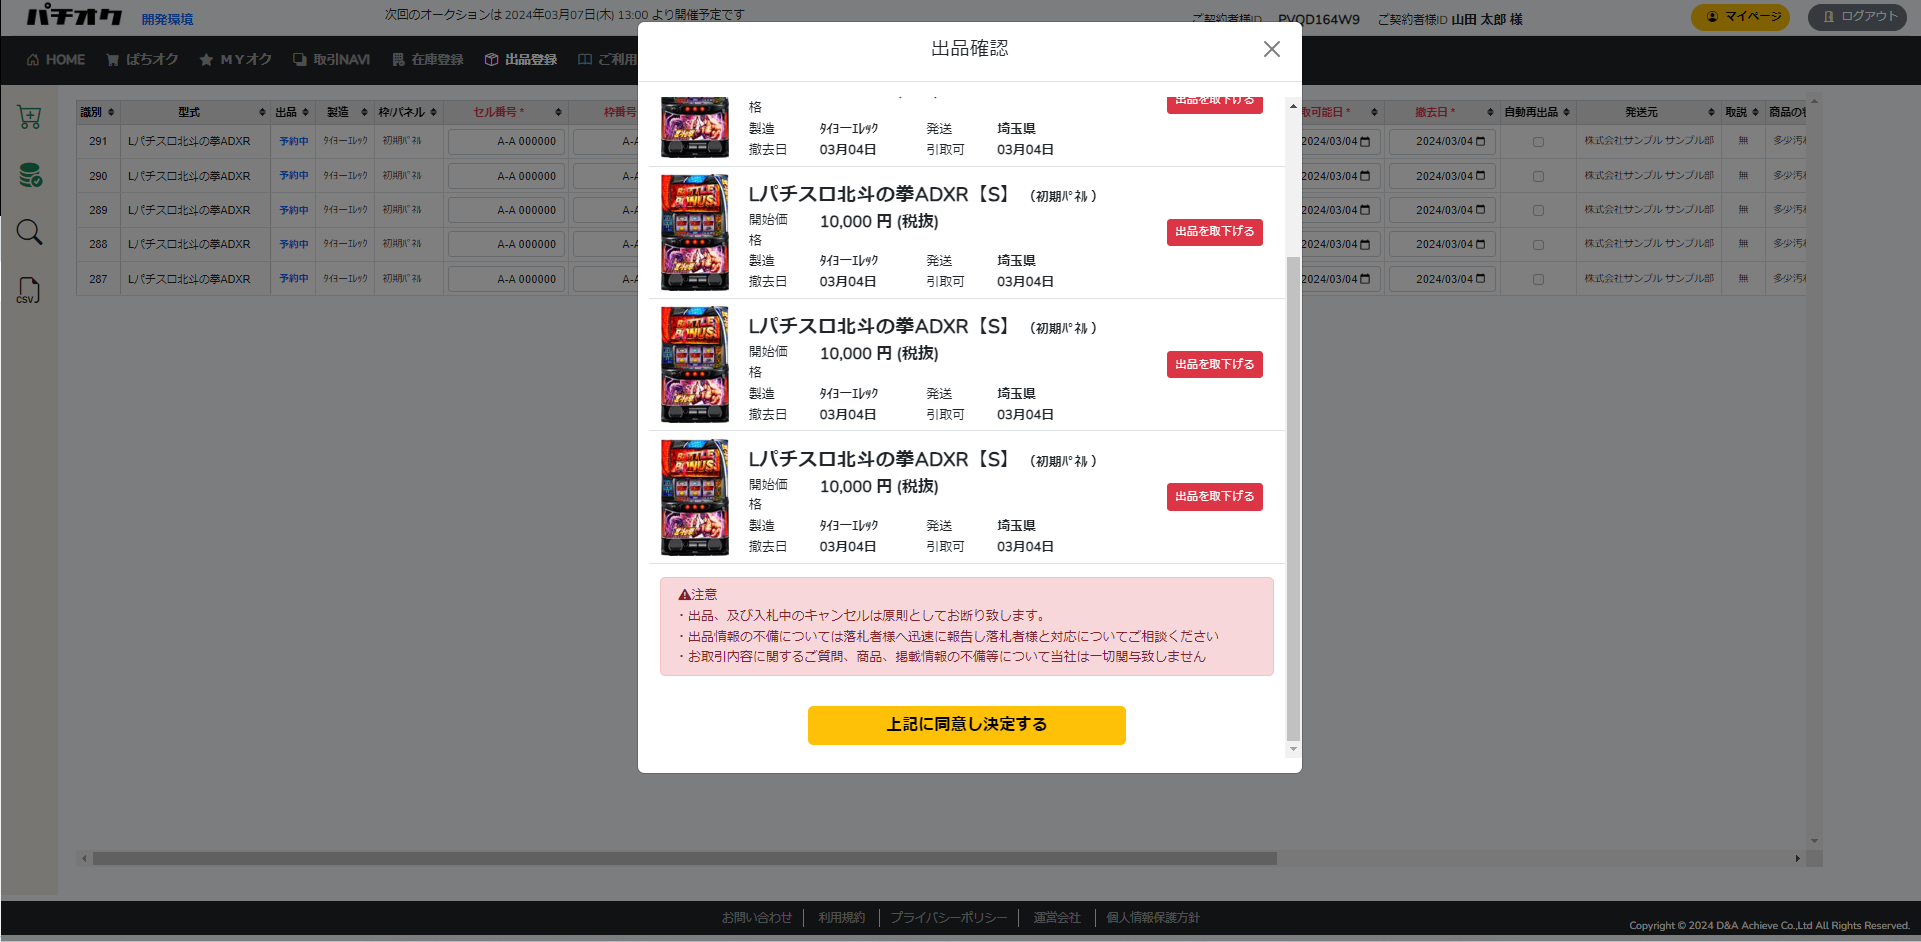Open 撤去日 calendar icon in row 287
The width and height of the screenshot is (1921, 942).
click(1480, 279)
